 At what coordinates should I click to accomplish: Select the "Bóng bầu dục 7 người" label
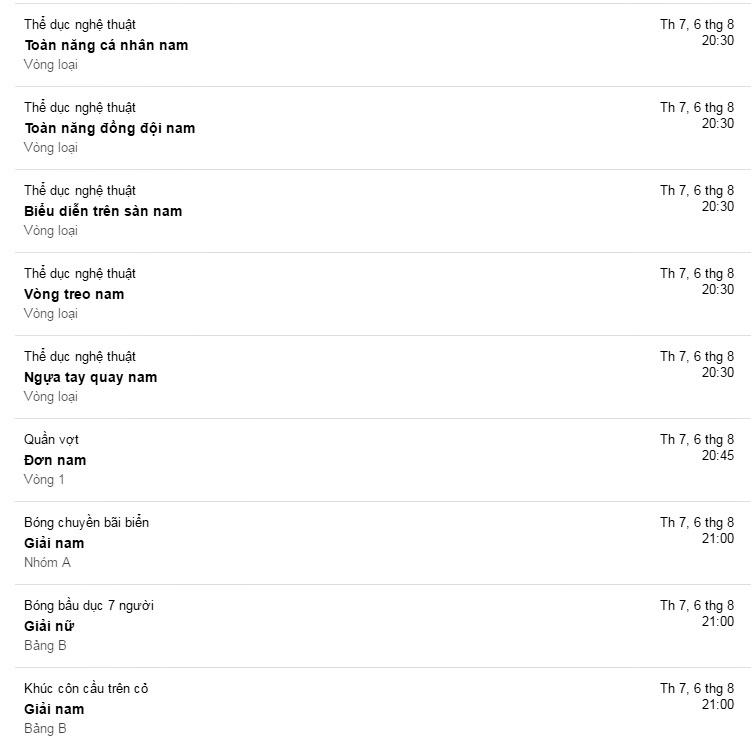89,605
